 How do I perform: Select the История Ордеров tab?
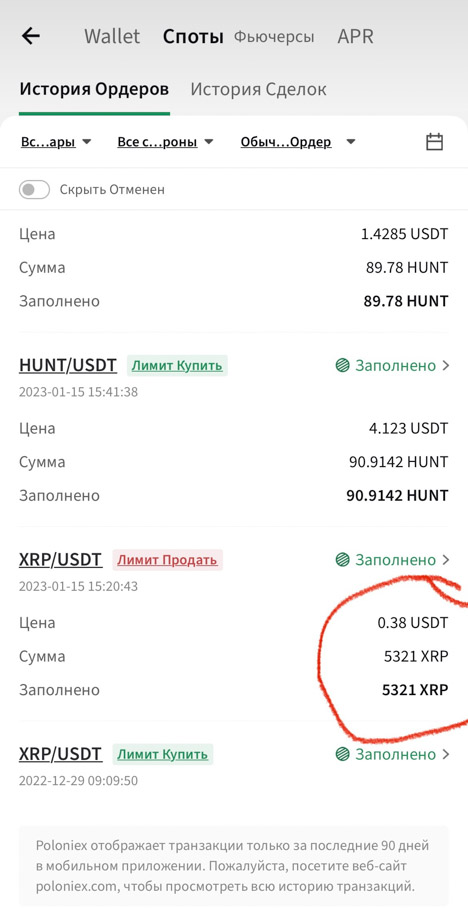94,89
